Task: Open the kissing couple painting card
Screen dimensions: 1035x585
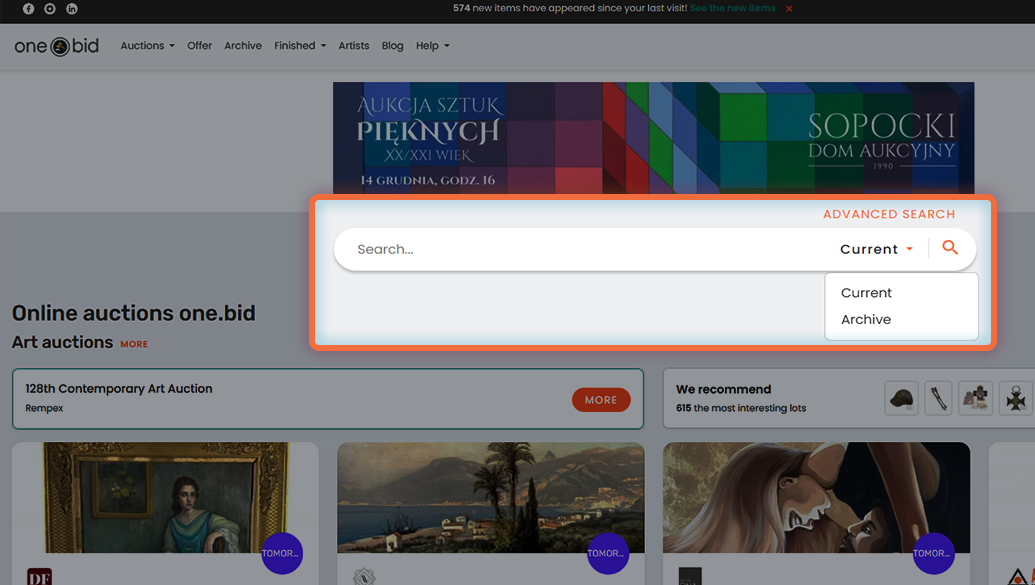Action: [x=817, y=497]
